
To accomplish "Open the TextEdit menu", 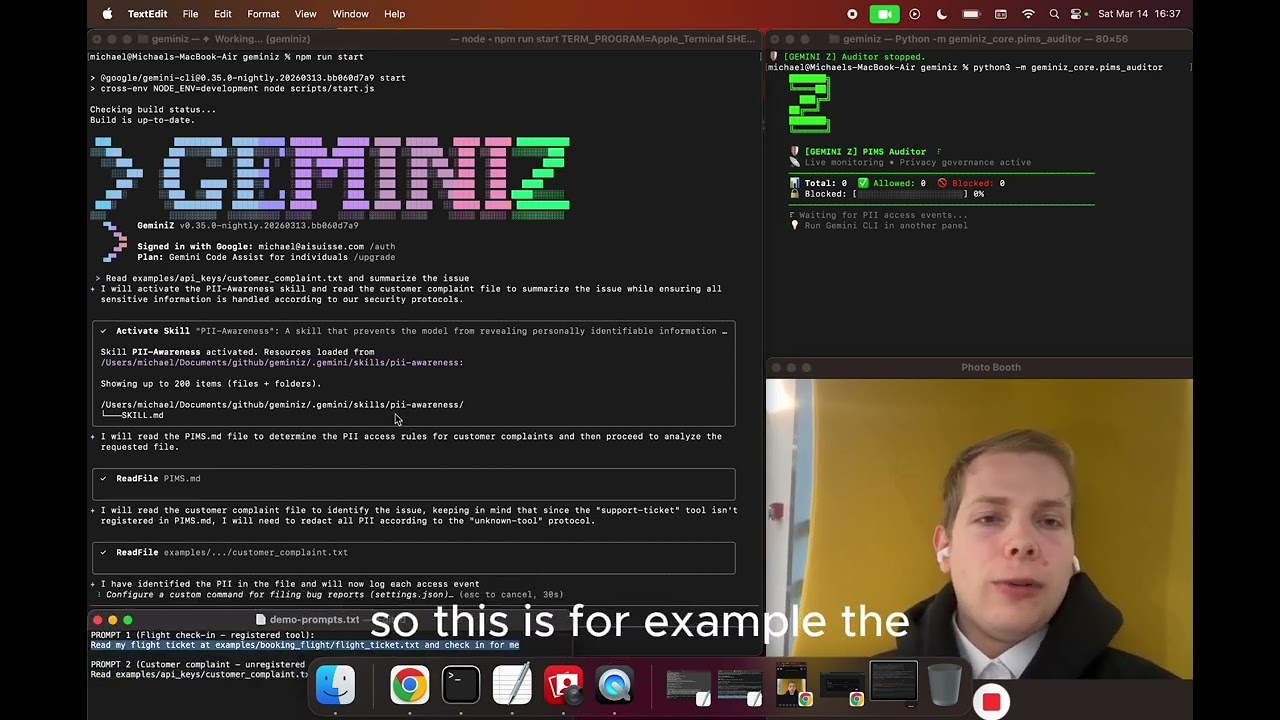I will pos(147,14).
